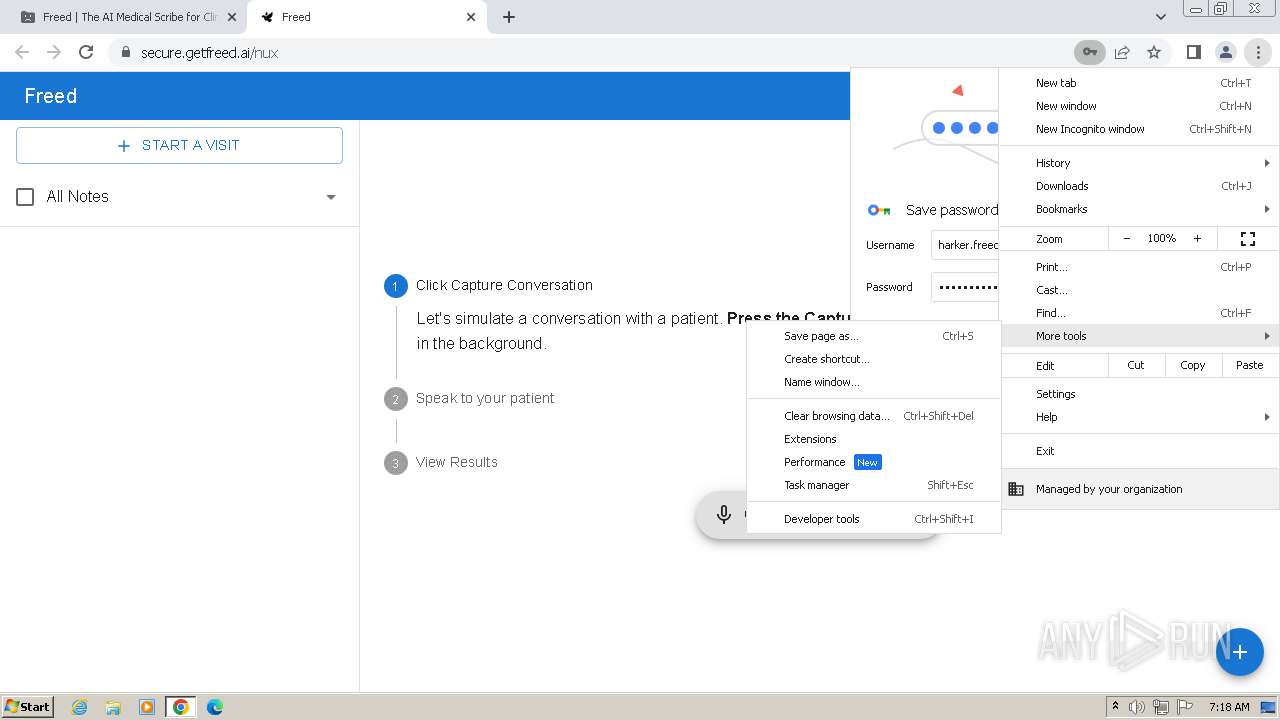Viewport: 1280px width, 720px height.
Task: Click the volume speaker tray icon
Action: click(x=1137, y=707)
